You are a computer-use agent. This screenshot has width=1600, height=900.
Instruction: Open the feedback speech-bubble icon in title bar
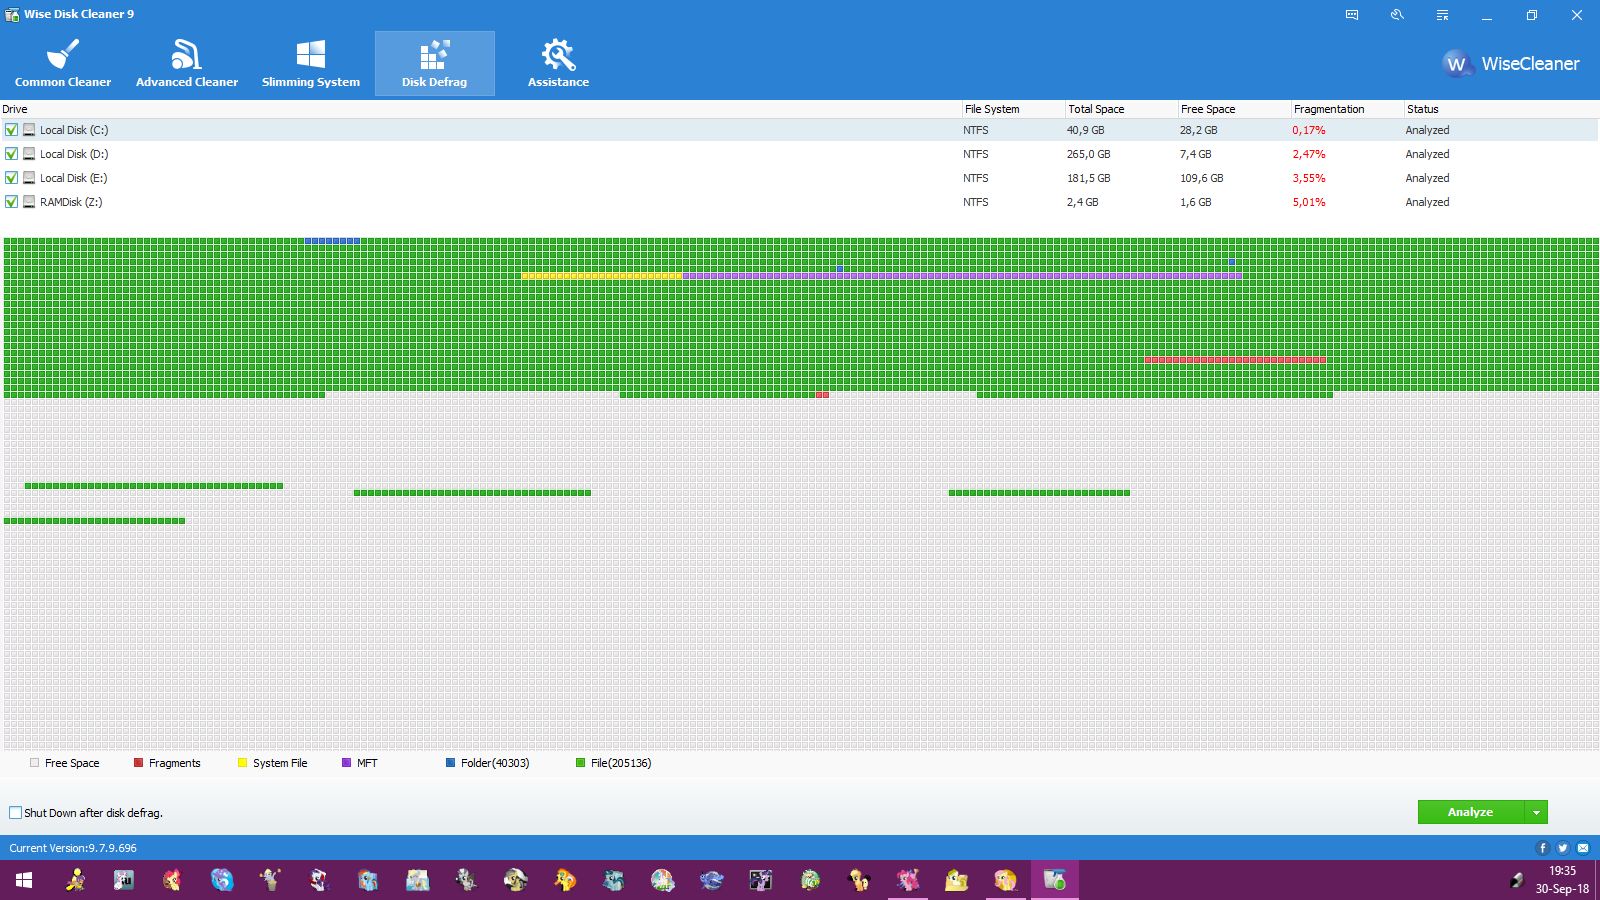tap(1352, 15)
